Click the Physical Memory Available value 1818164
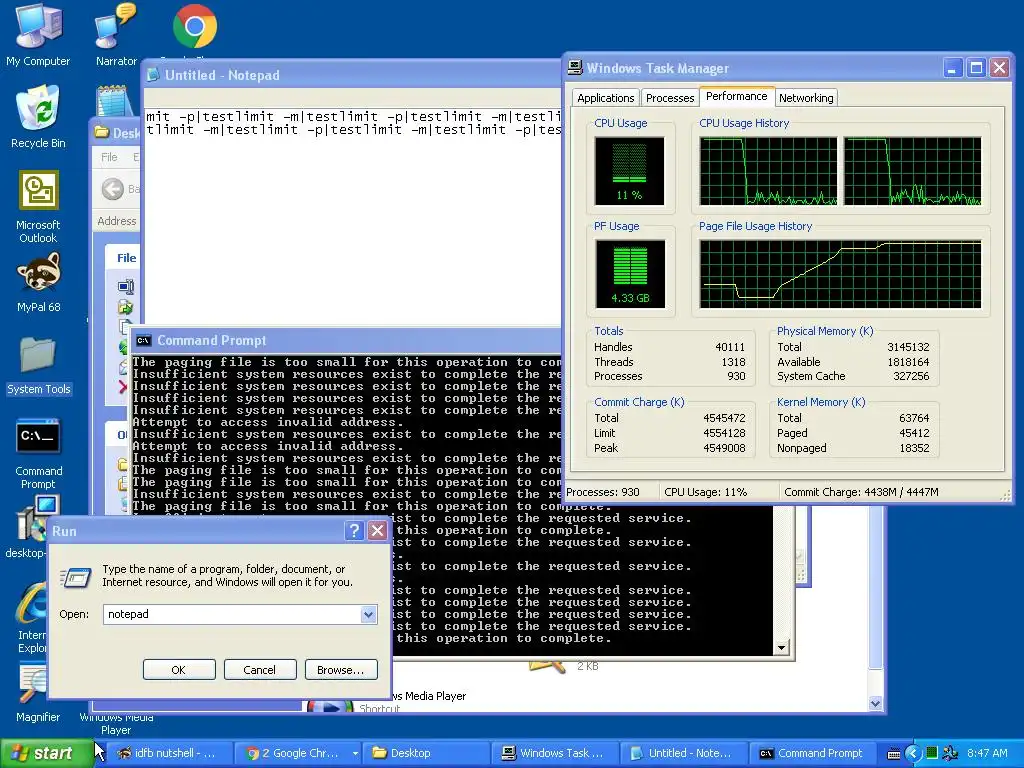The width and height of the screenshot is (1024, 768). click(908, 362)
